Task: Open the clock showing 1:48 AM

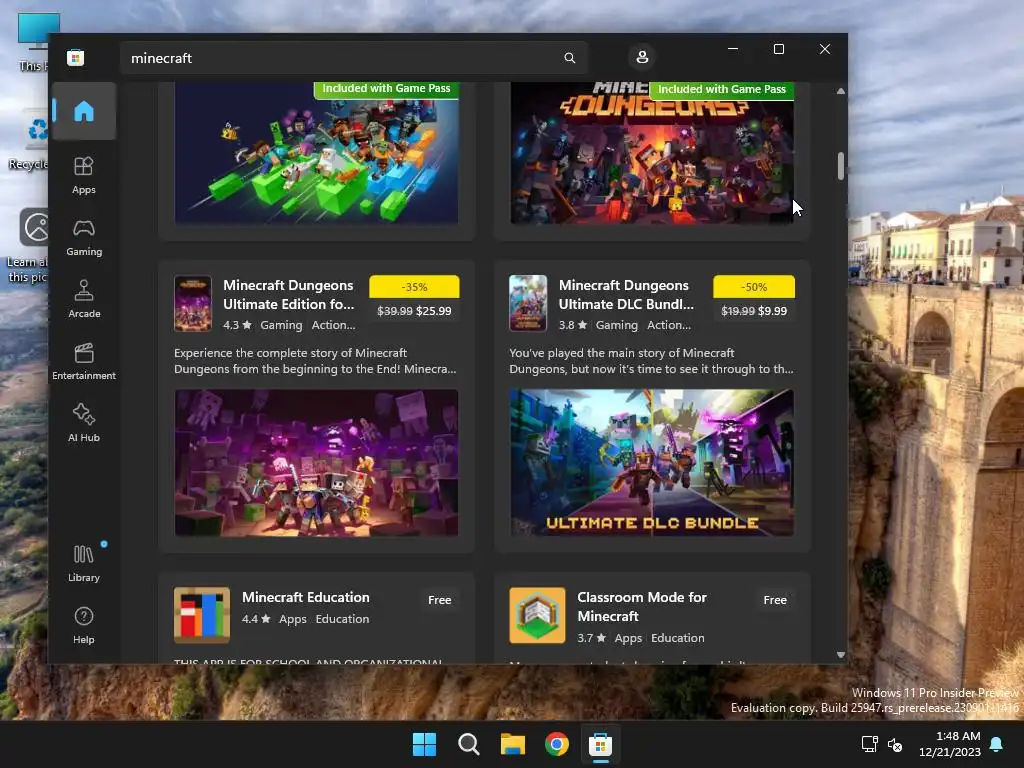Action: 950,744
